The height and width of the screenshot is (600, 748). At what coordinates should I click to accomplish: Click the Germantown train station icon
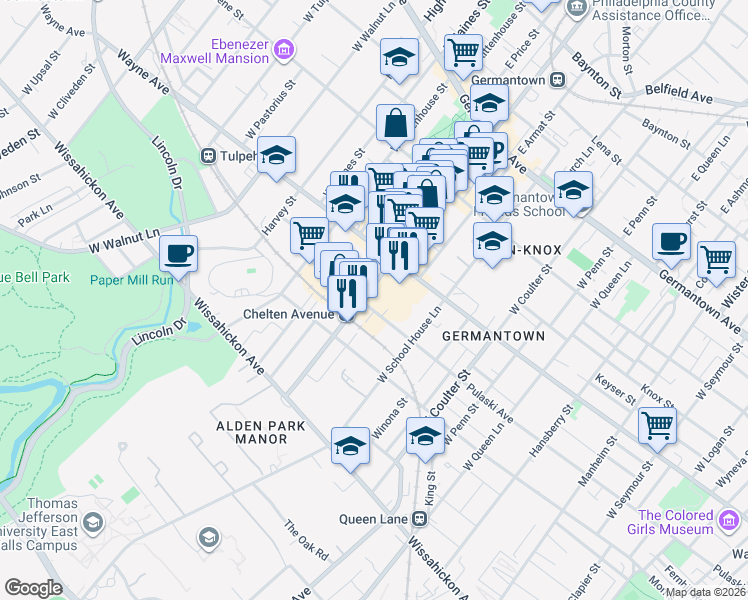557,80
